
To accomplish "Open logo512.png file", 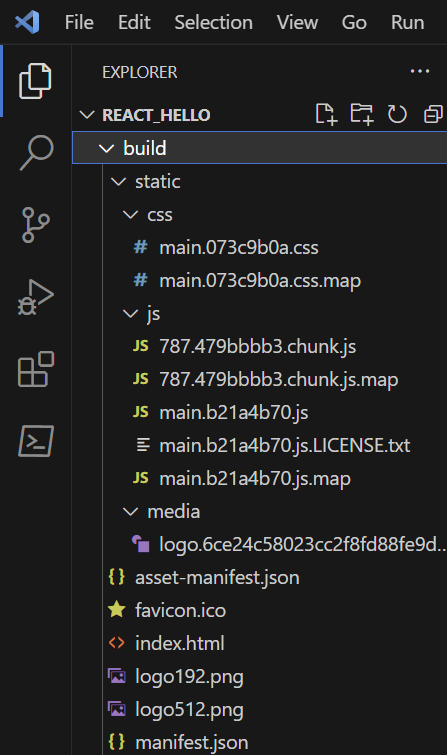I will coord(189,709).
